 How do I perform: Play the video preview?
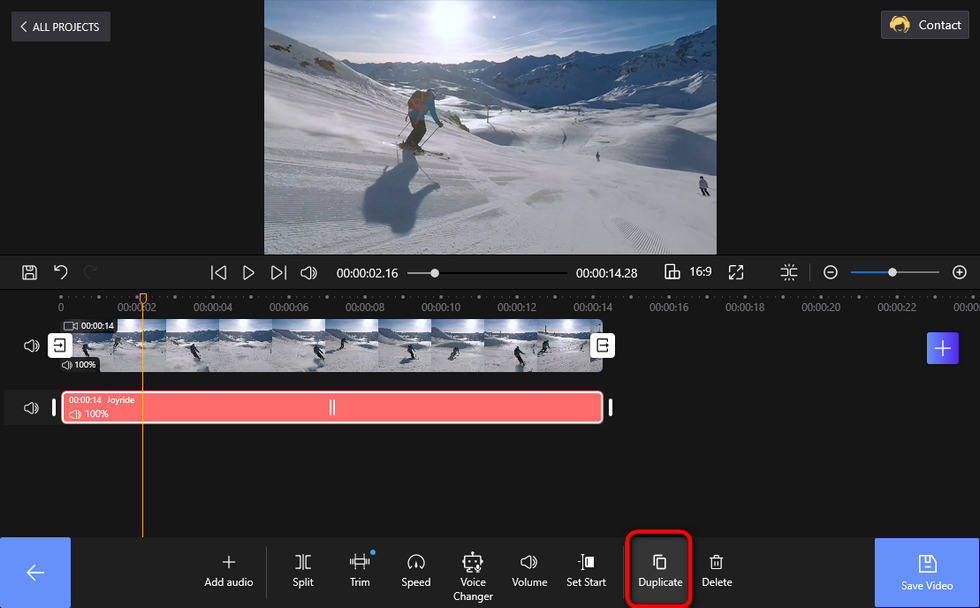[248, 272]
